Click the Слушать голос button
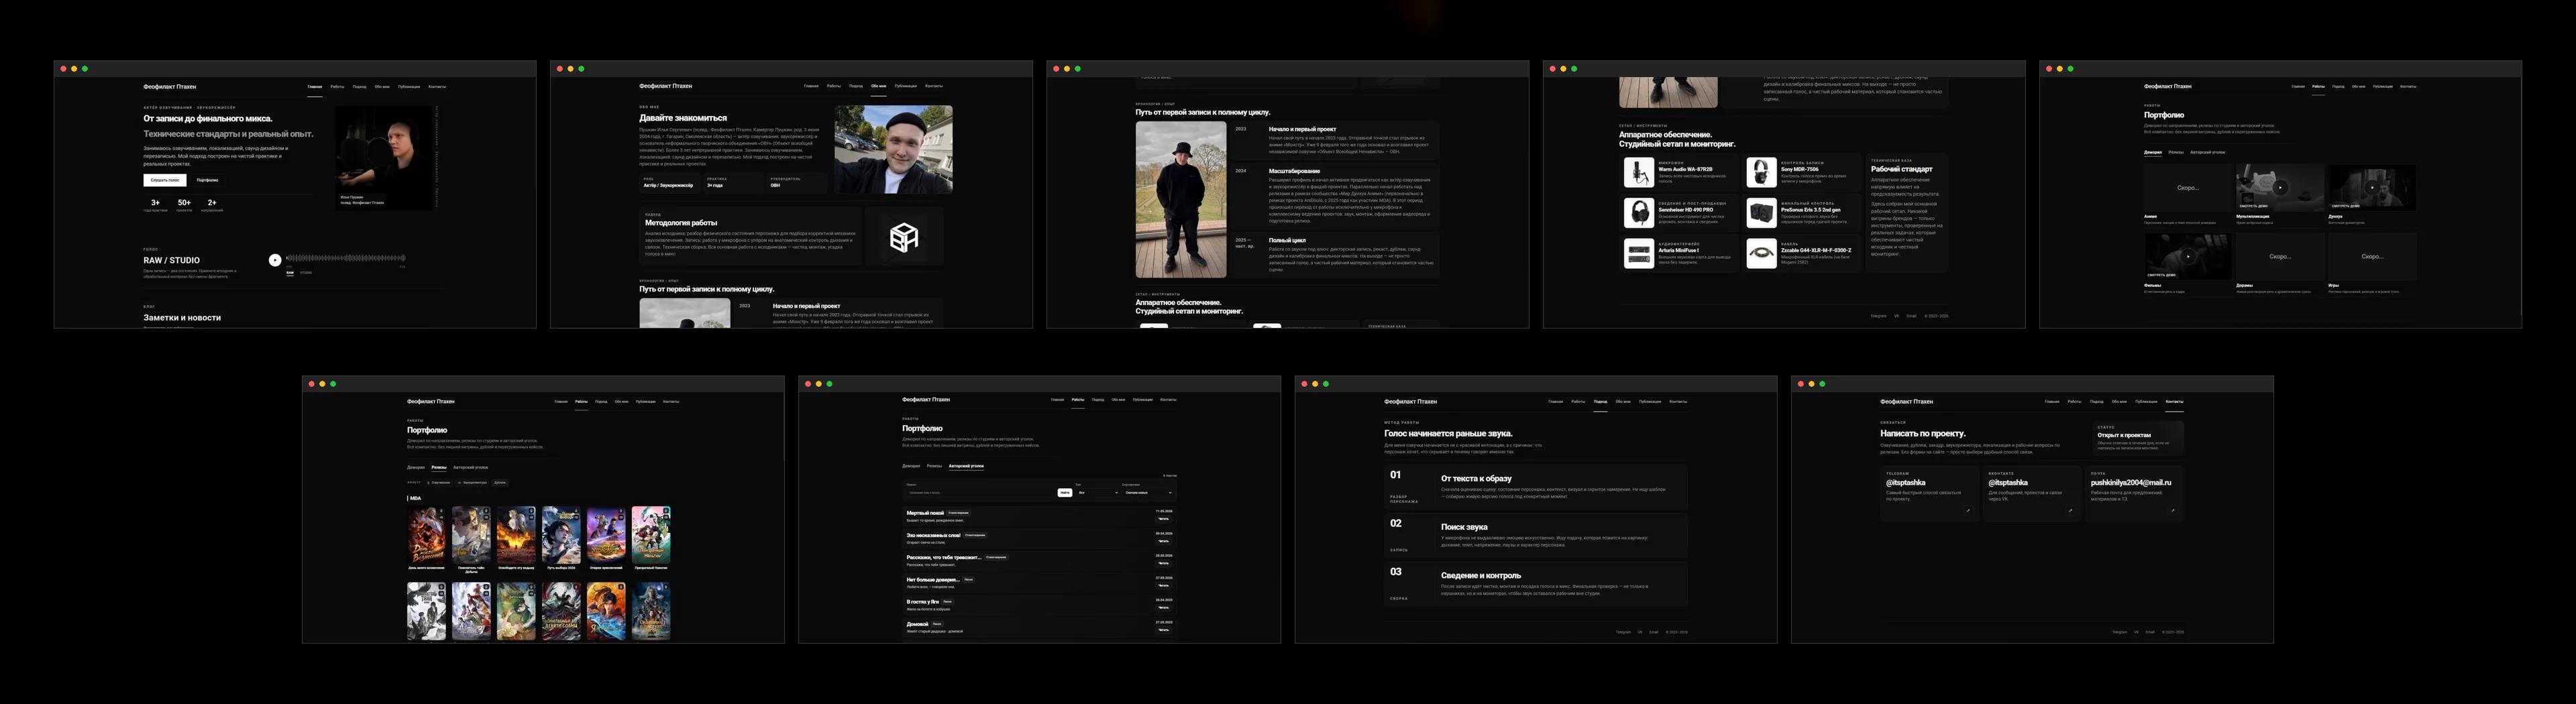Screen dimensions: 2576x704 pyautogui.click(x=165, y=180)
